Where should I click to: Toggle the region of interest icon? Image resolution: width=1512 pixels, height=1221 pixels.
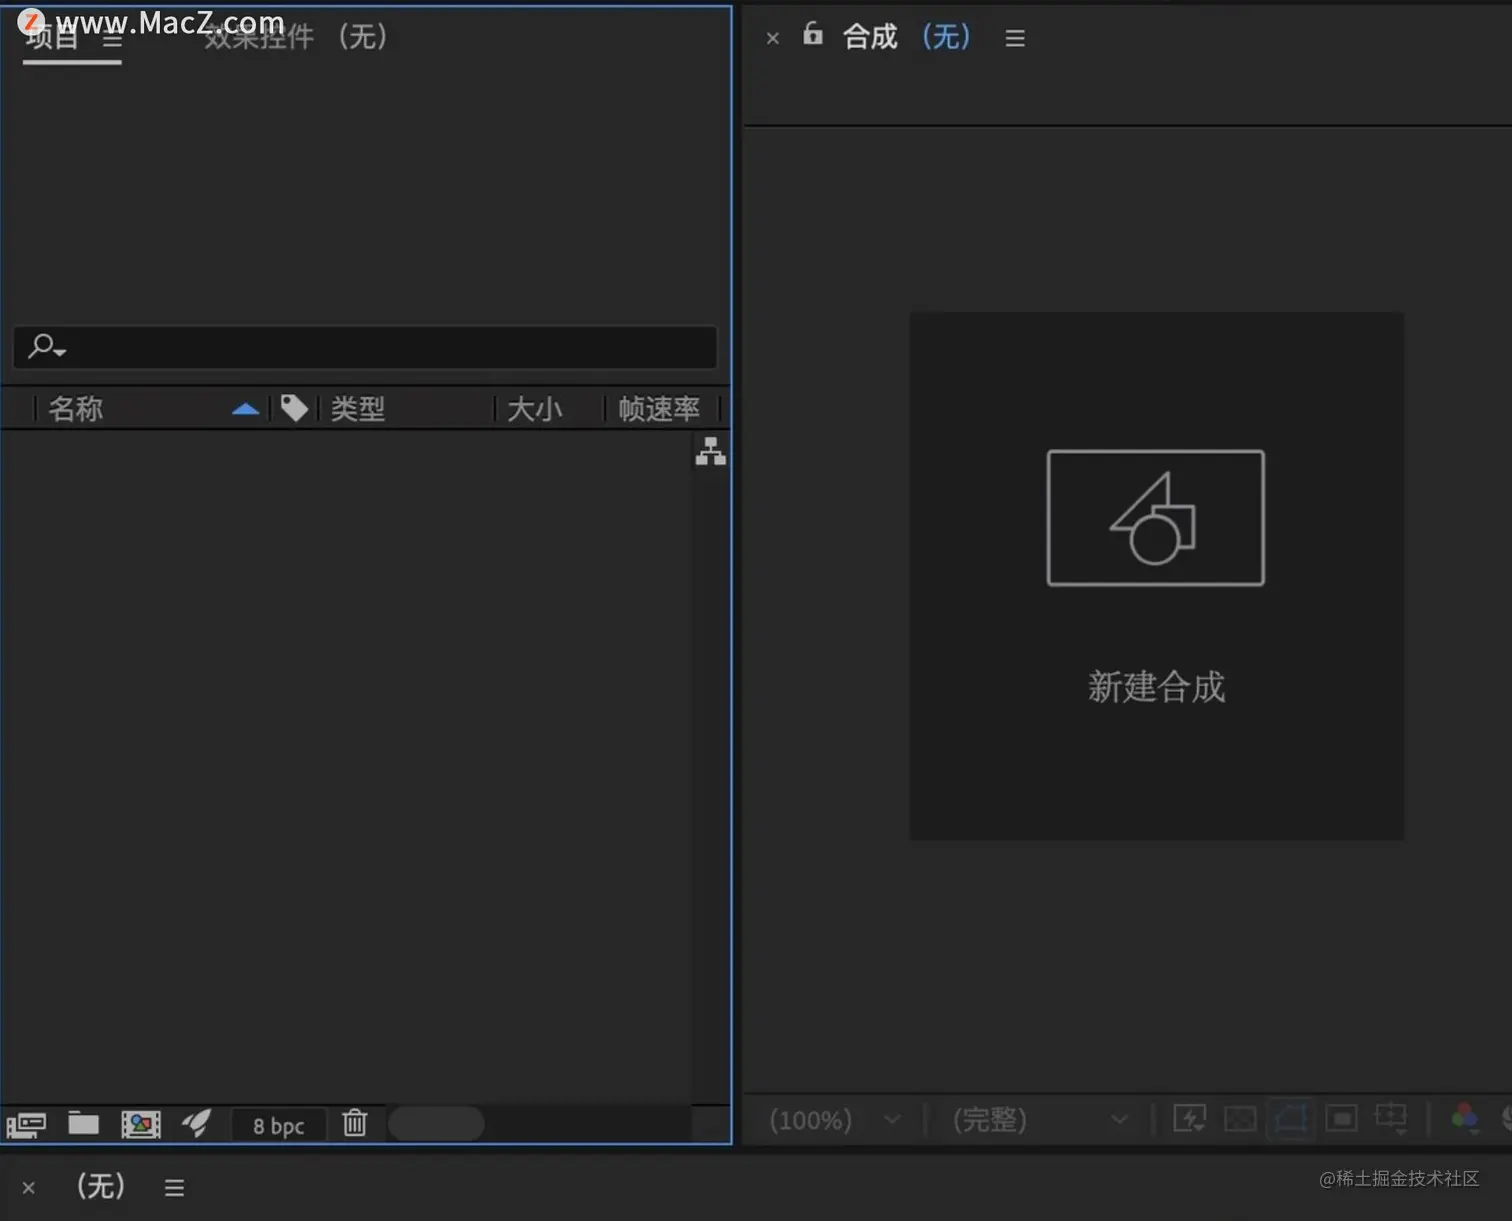[1341, 1119]
